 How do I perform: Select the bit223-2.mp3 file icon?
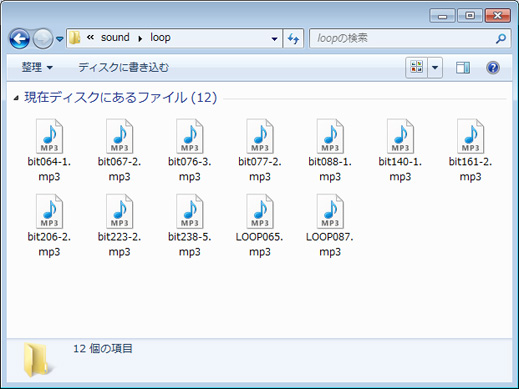click(119, 211)
